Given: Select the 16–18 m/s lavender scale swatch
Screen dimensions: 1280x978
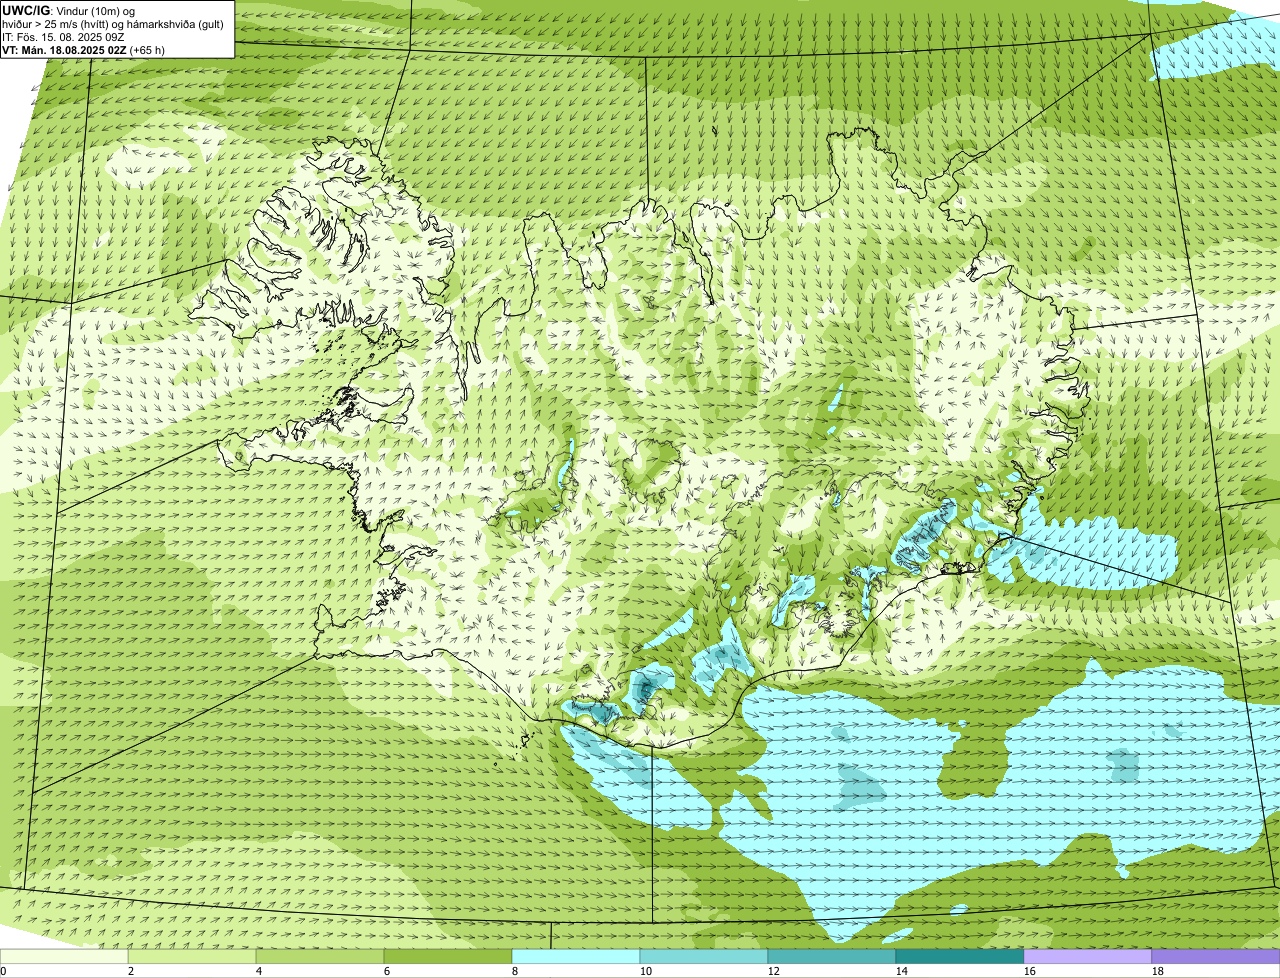Looking at the screenshot, I should tap(1088, 956).
